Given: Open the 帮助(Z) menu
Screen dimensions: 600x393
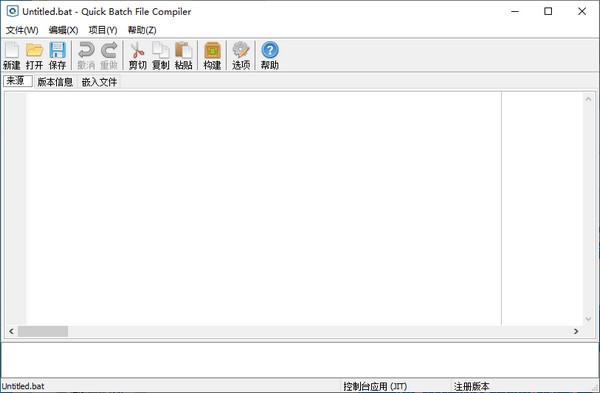Looking at the screenshot, I should (142, 30).
